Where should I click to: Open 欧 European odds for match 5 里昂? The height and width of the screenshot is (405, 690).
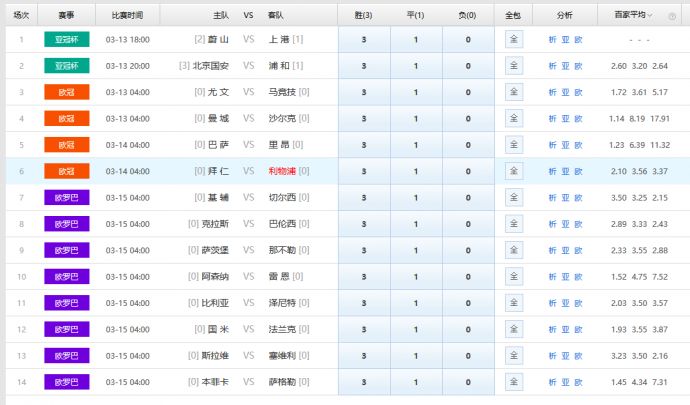point(578,145)
